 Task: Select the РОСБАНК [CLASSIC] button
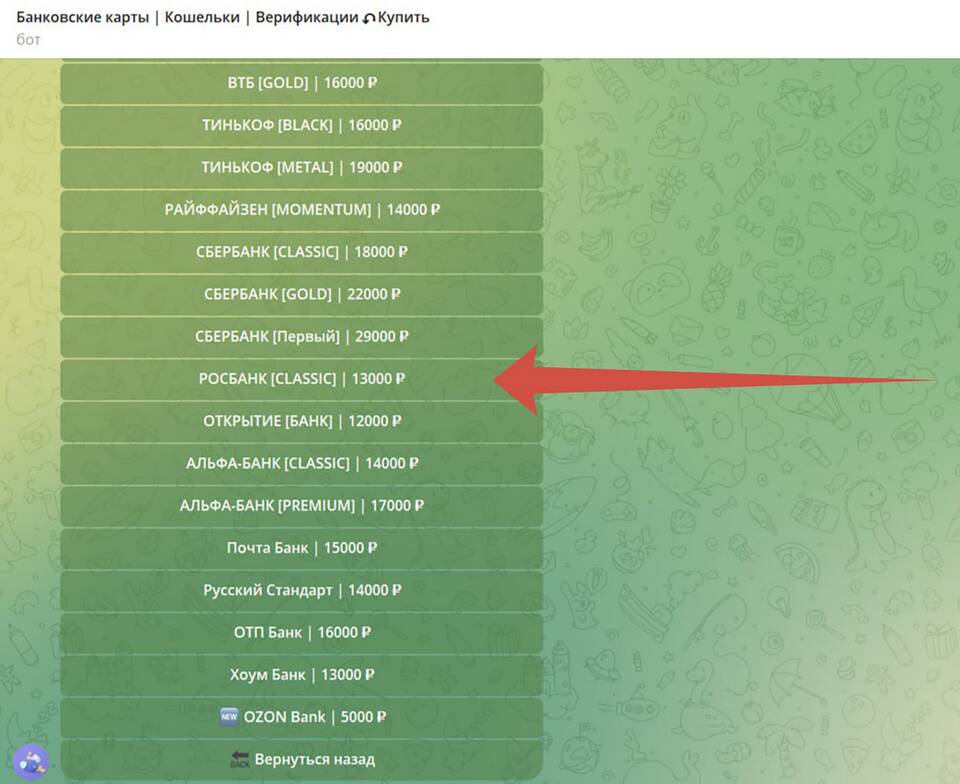coord(301,379)
